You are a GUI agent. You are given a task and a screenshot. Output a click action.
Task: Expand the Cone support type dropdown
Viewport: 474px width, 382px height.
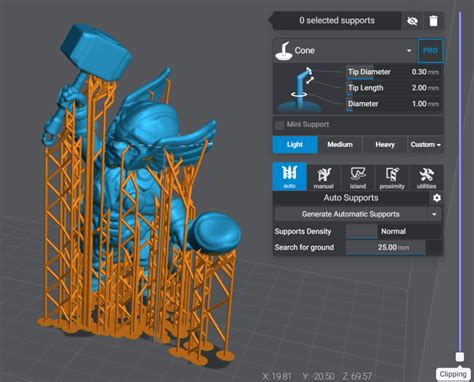pos(409,51)
